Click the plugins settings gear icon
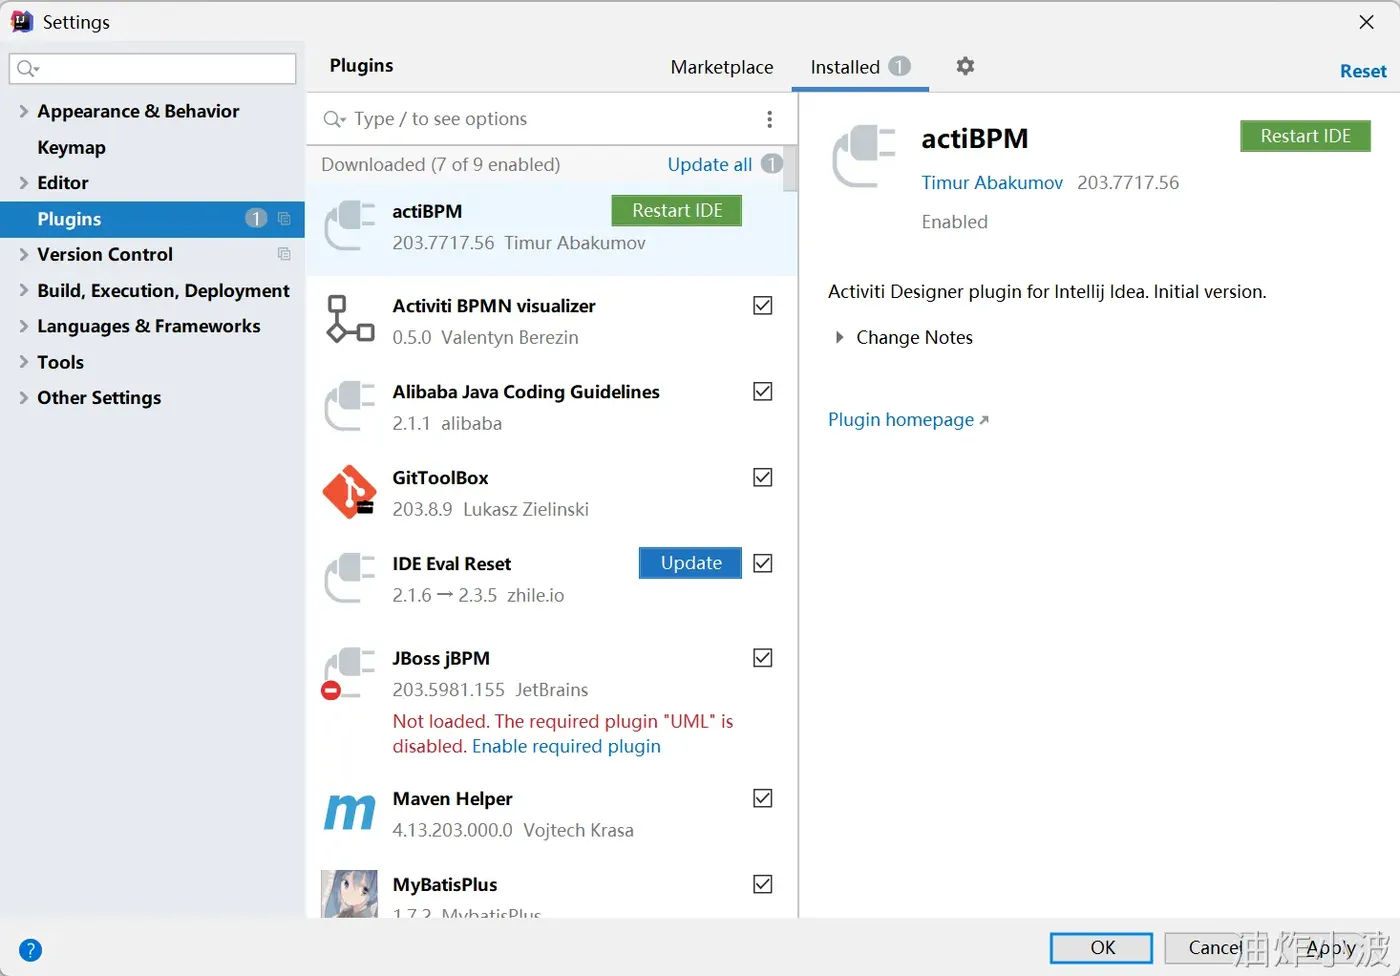 pos(965,66)
